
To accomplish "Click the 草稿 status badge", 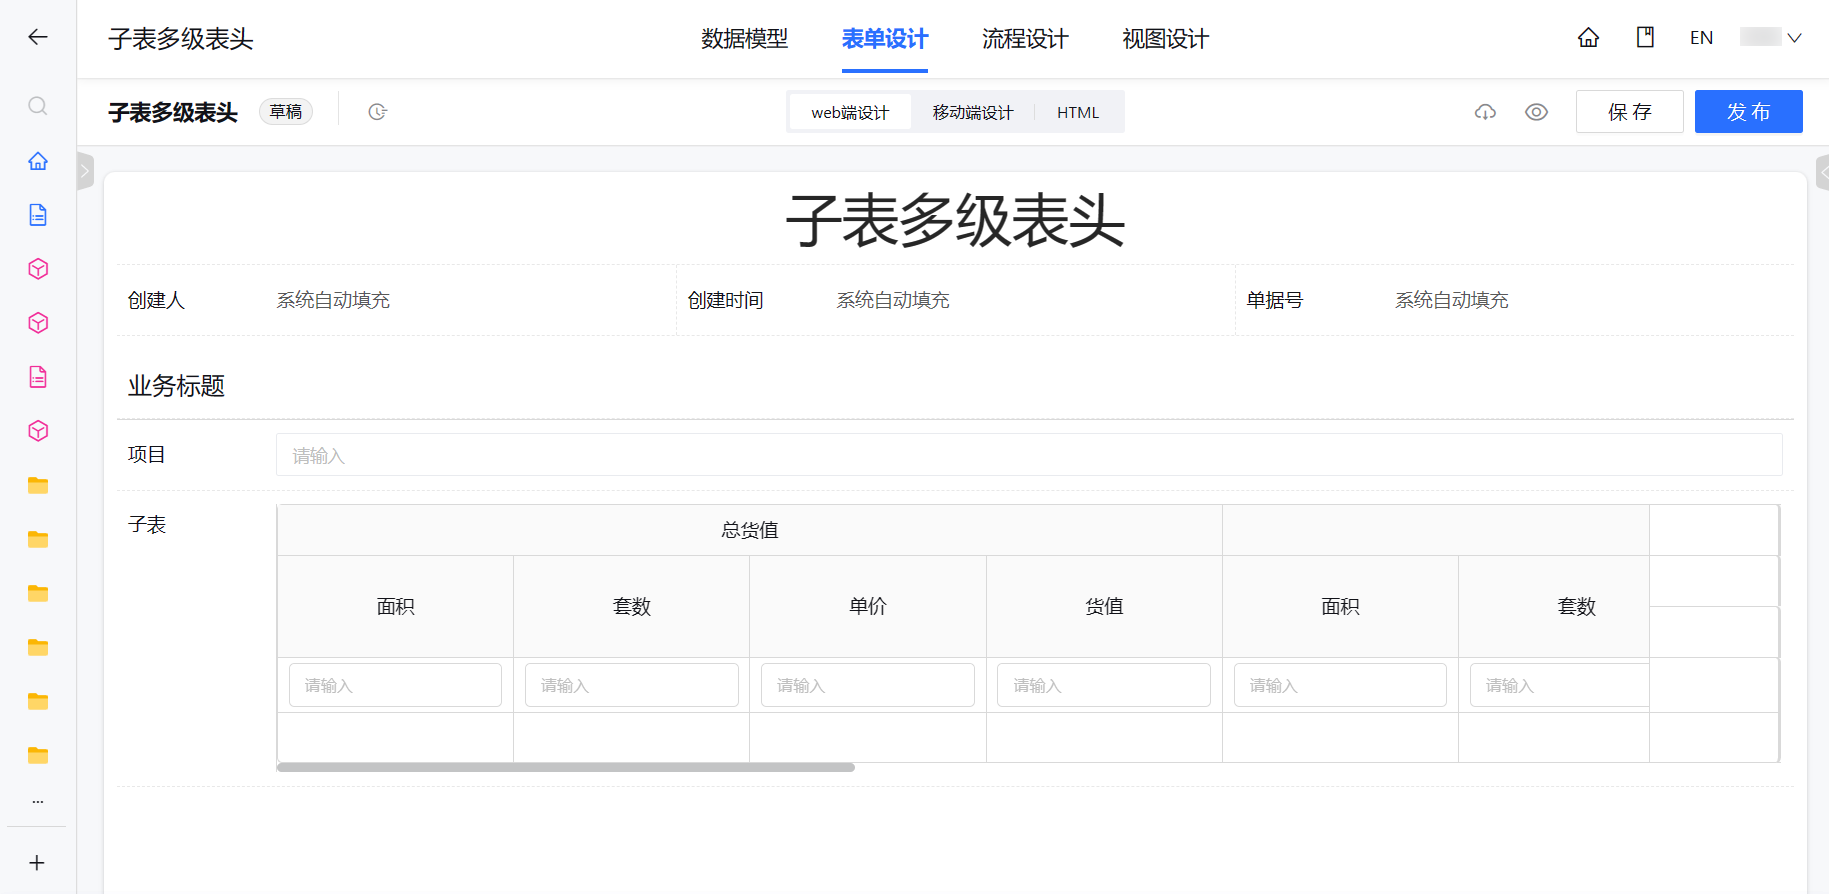I will point(286,112).
